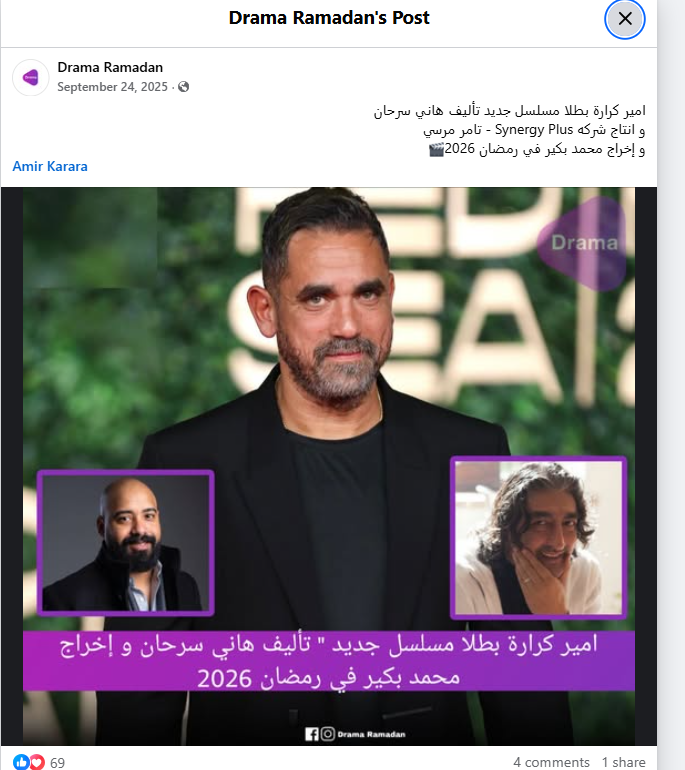Screen dimensions: 685x770
Task: Click the blue thumbs-up Like reaction icon
Action: coord(21,762)
